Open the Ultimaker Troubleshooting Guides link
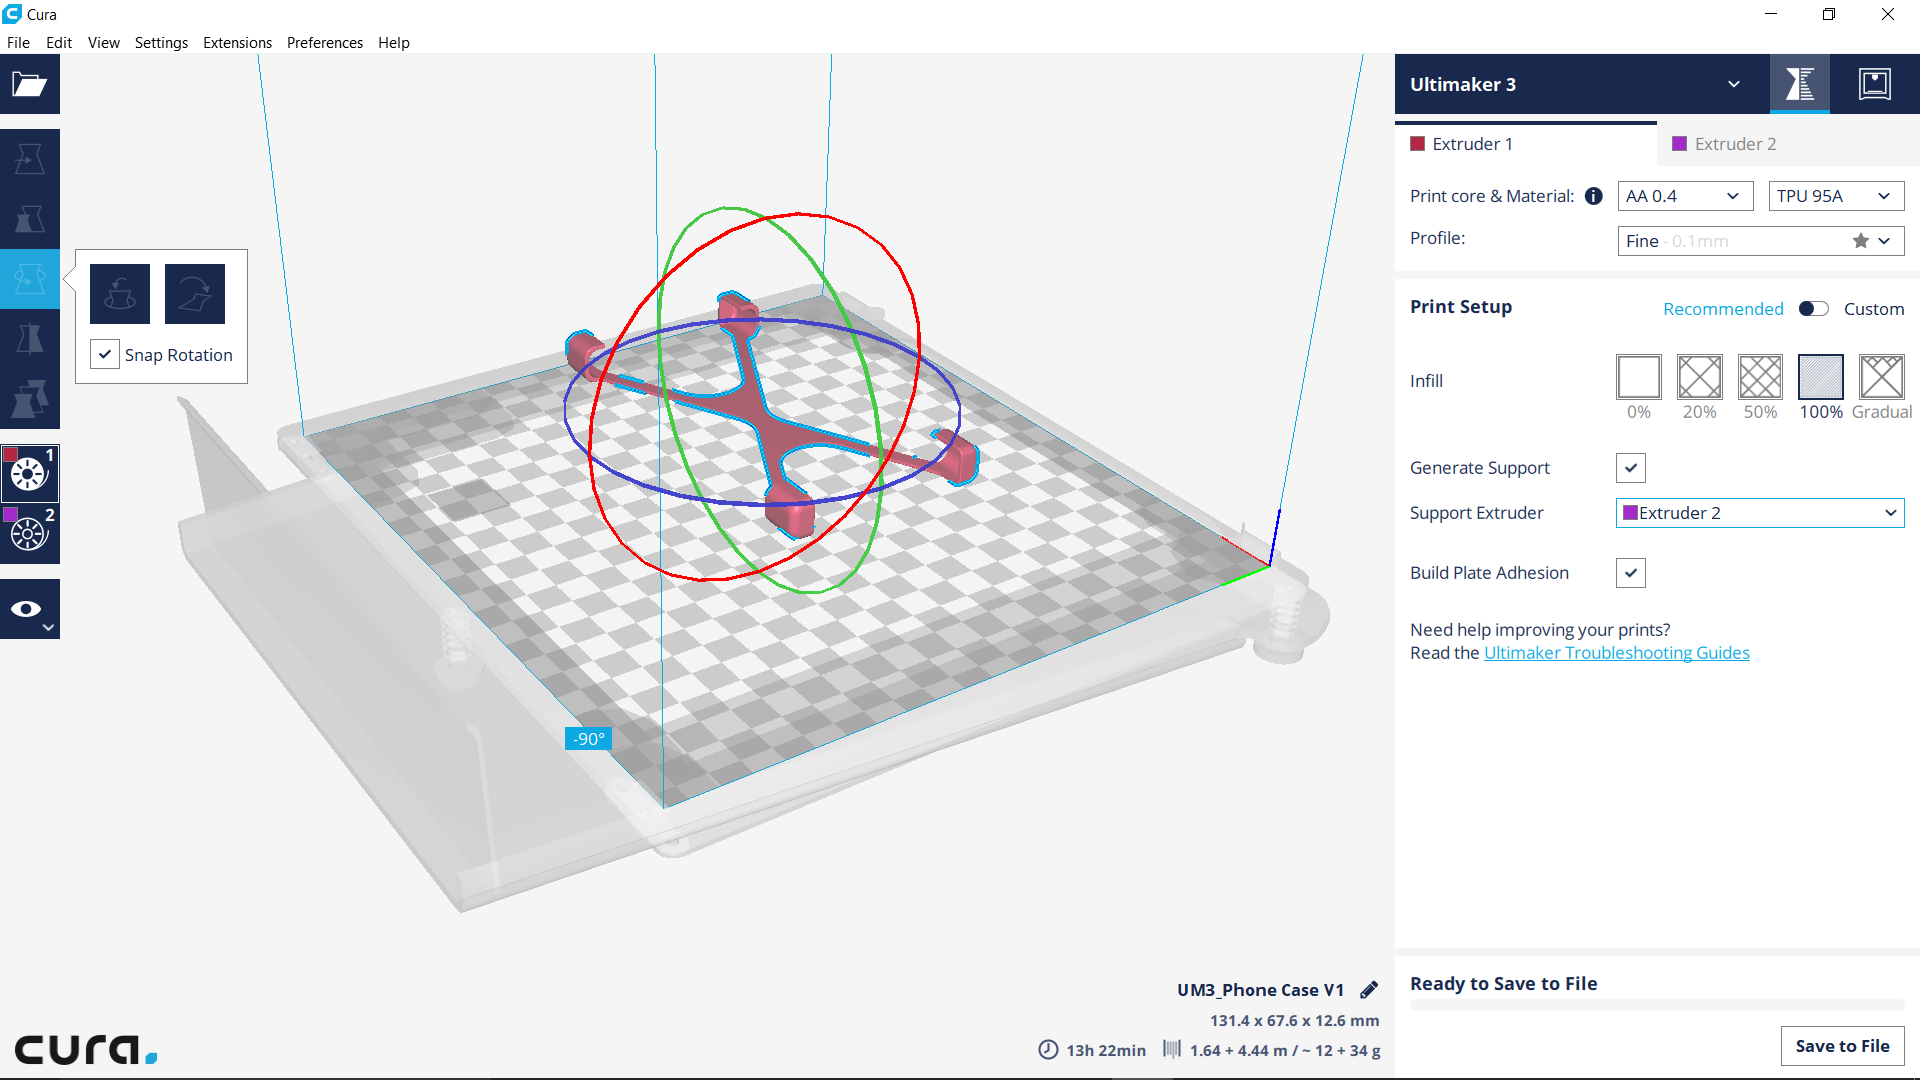The height and width of the screenshot is (1080, 1920). (1616, 653)
